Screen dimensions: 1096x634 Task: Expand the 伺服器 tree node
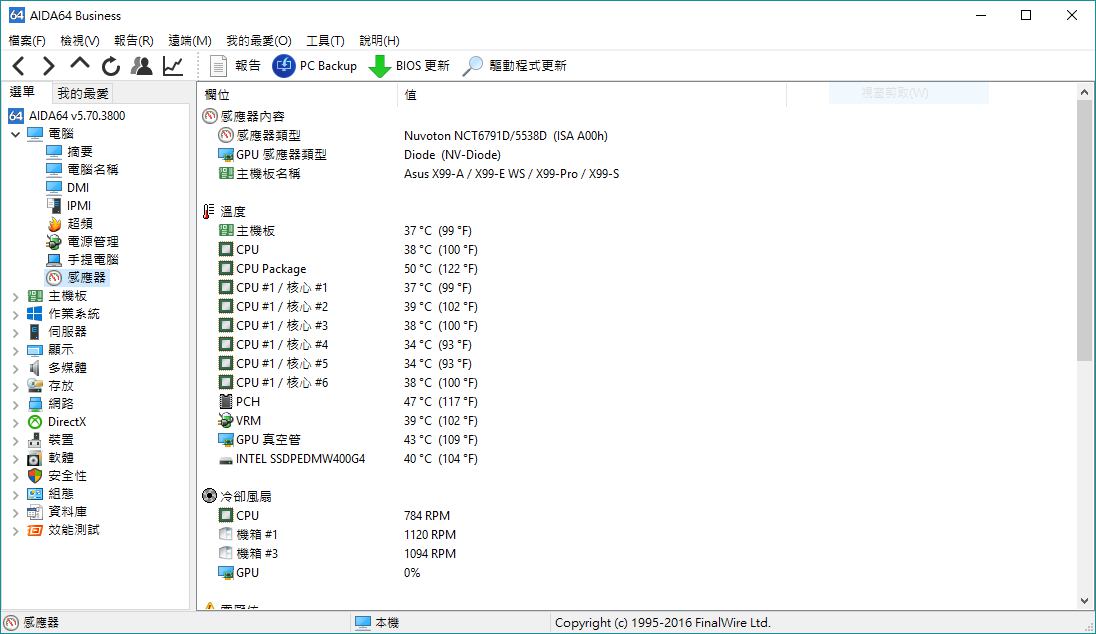pyautogui.click(x=15, y=332)
